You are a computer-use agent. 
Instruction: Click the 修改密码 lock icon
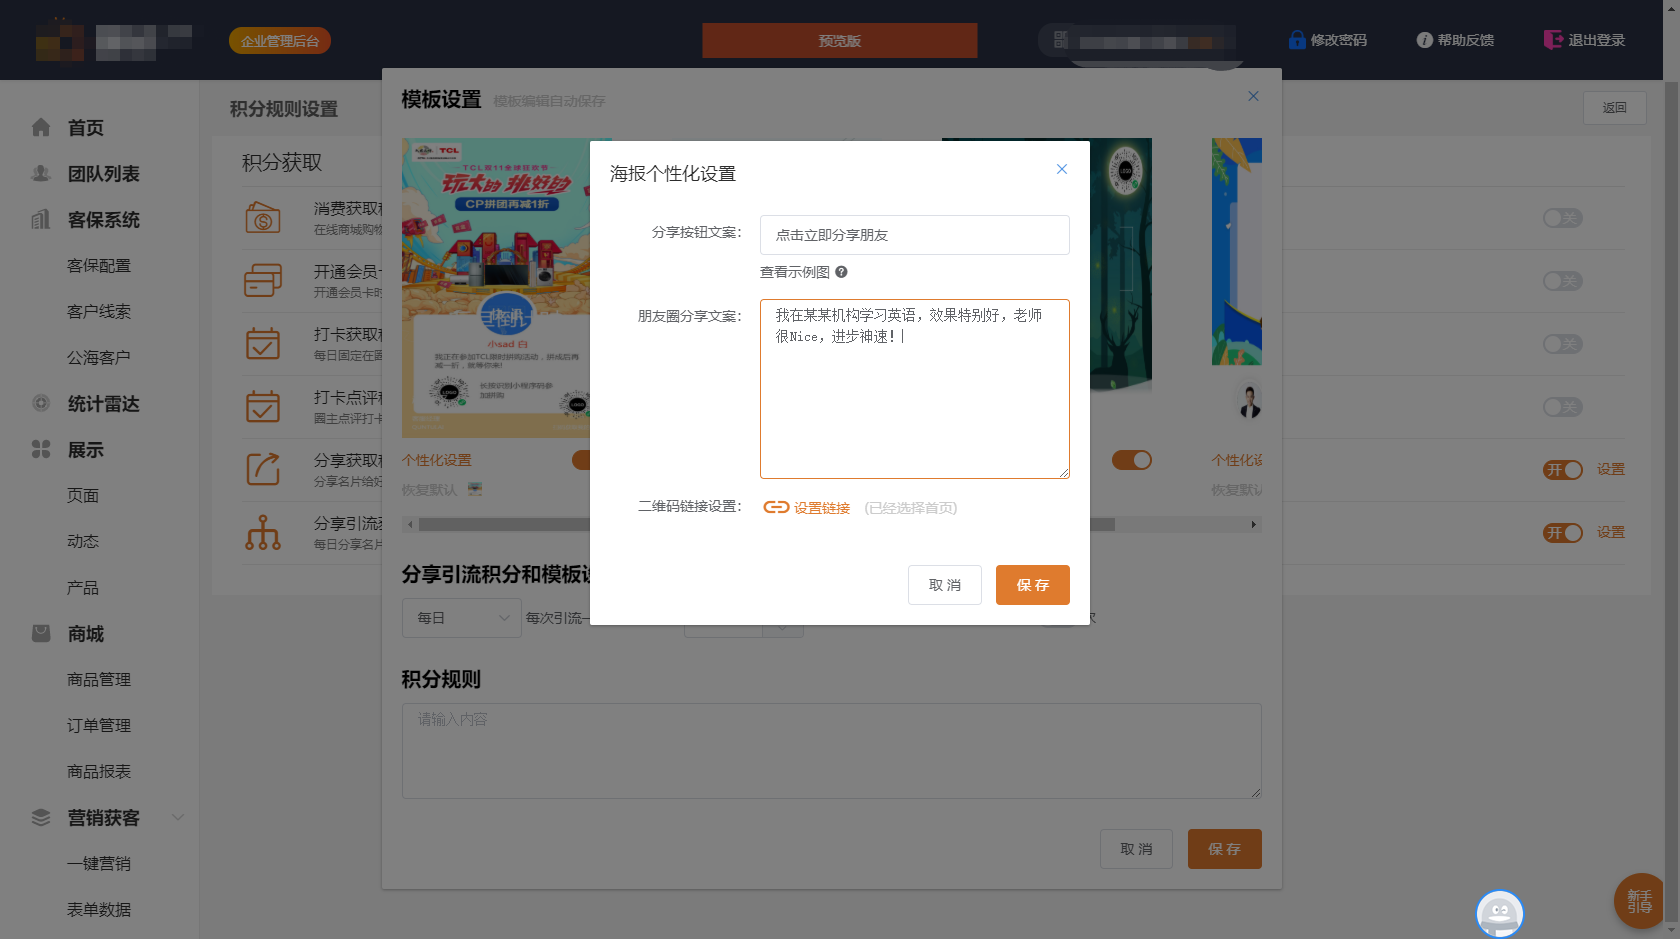(1297, 40)
